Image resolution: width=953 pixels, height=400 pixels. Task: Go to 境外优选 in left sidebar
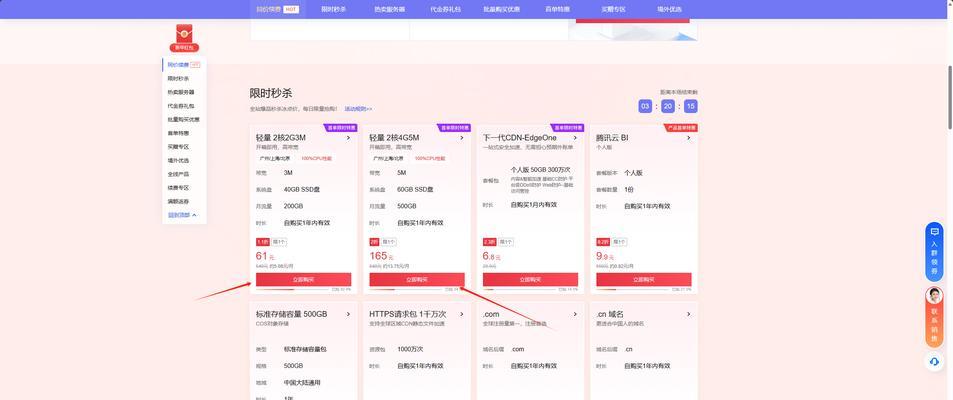click(x=178, y=160)
